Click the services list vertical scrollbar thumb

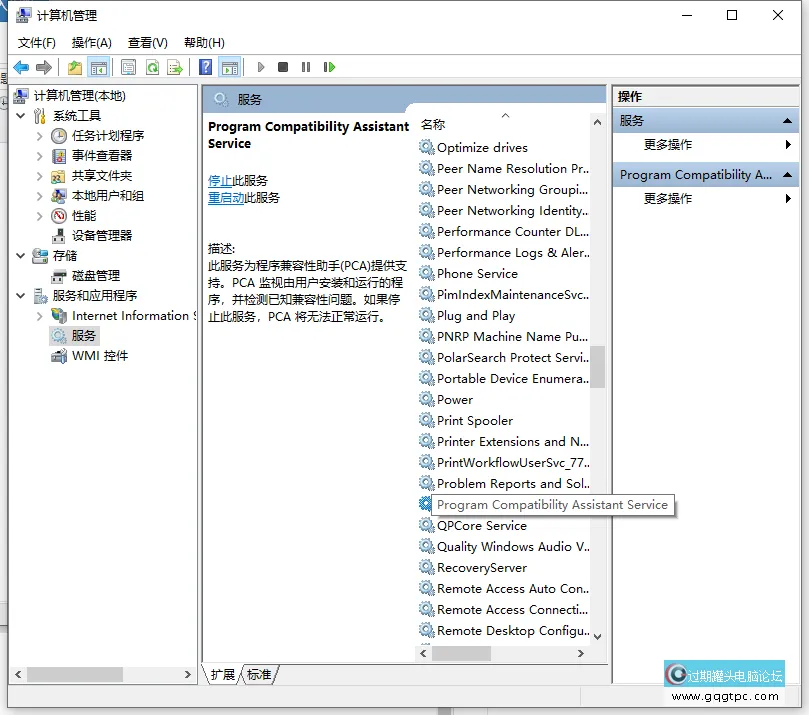click(597, 366)
